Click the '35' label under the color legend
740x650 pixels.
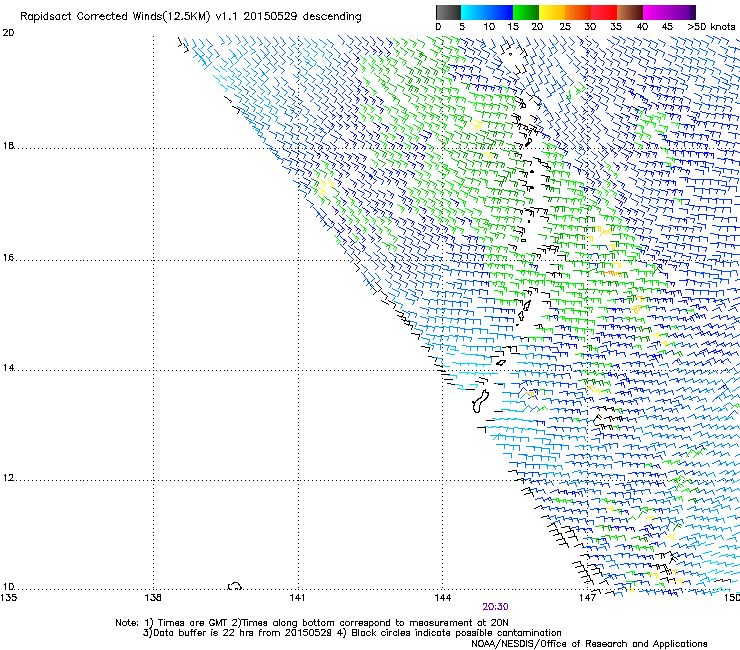coord(616,27)
